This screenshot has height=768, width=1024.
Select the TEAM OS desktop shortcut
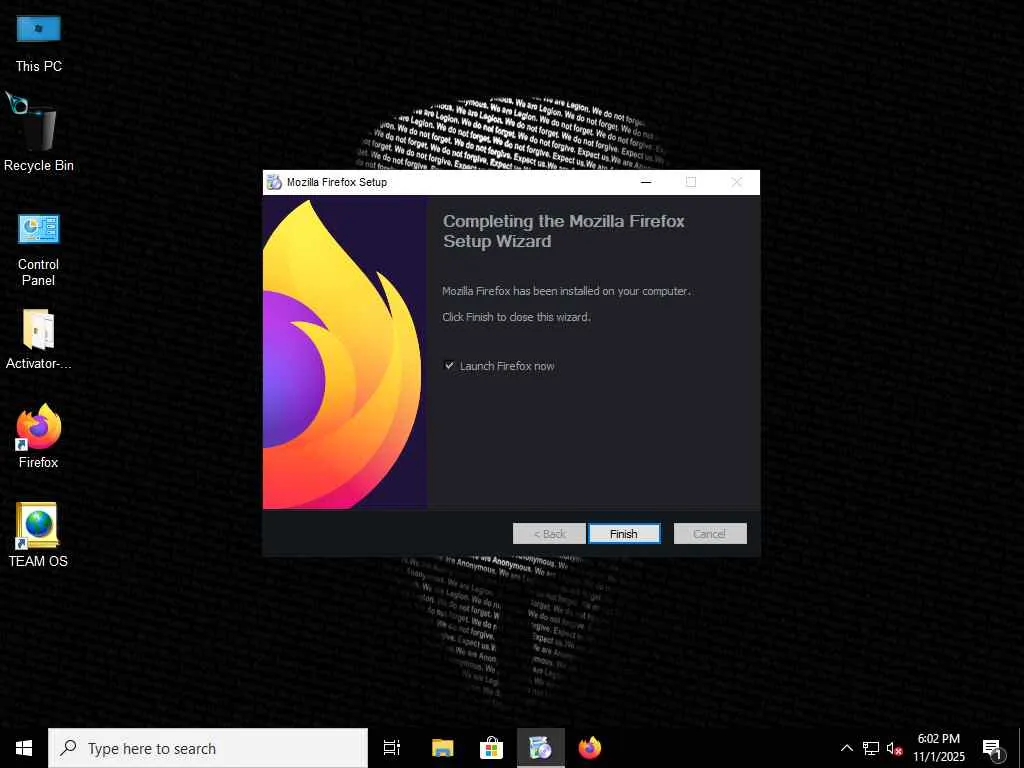click(x=39, y=534)
